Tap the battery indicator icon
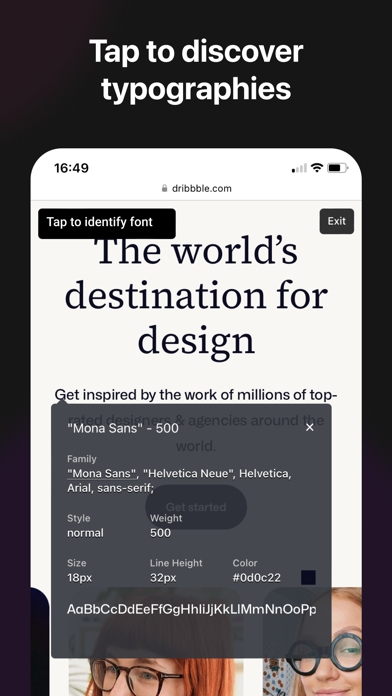Viewport: 392px width, 696px height. pyautogui.click(x=337, y=168)
